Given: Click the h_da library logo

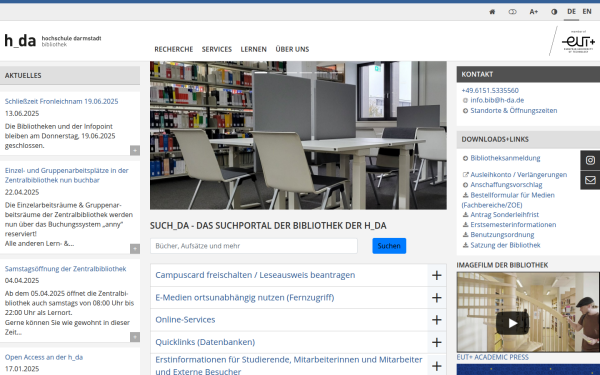Looking at the screenshot, I should [x=53, y=41].
